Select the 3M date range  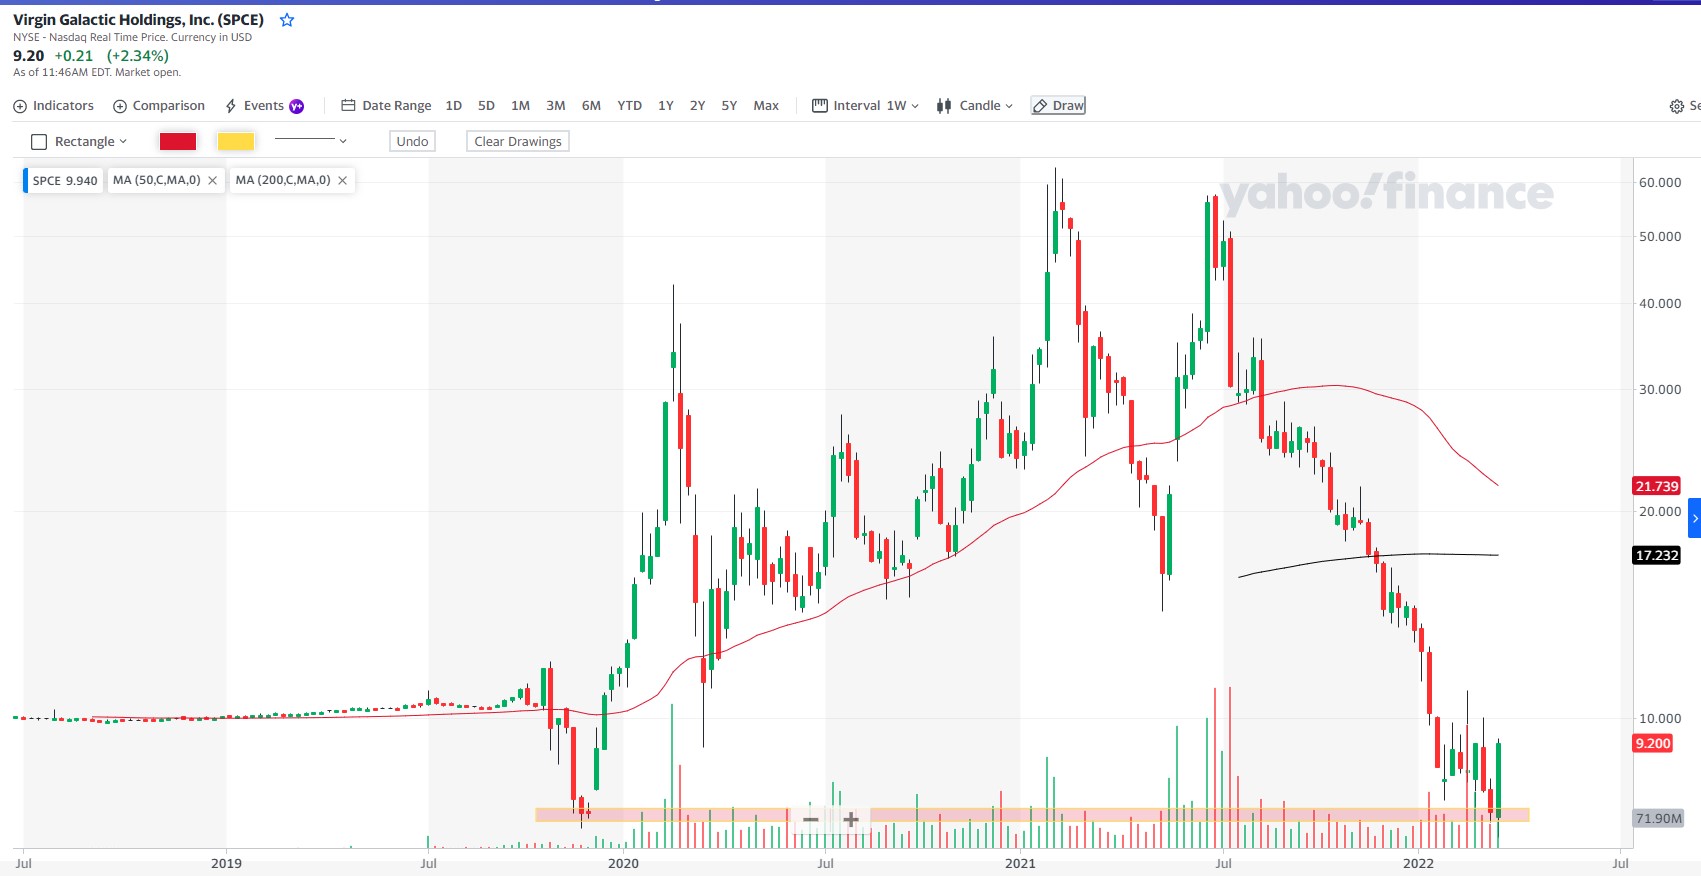(556, 106)
